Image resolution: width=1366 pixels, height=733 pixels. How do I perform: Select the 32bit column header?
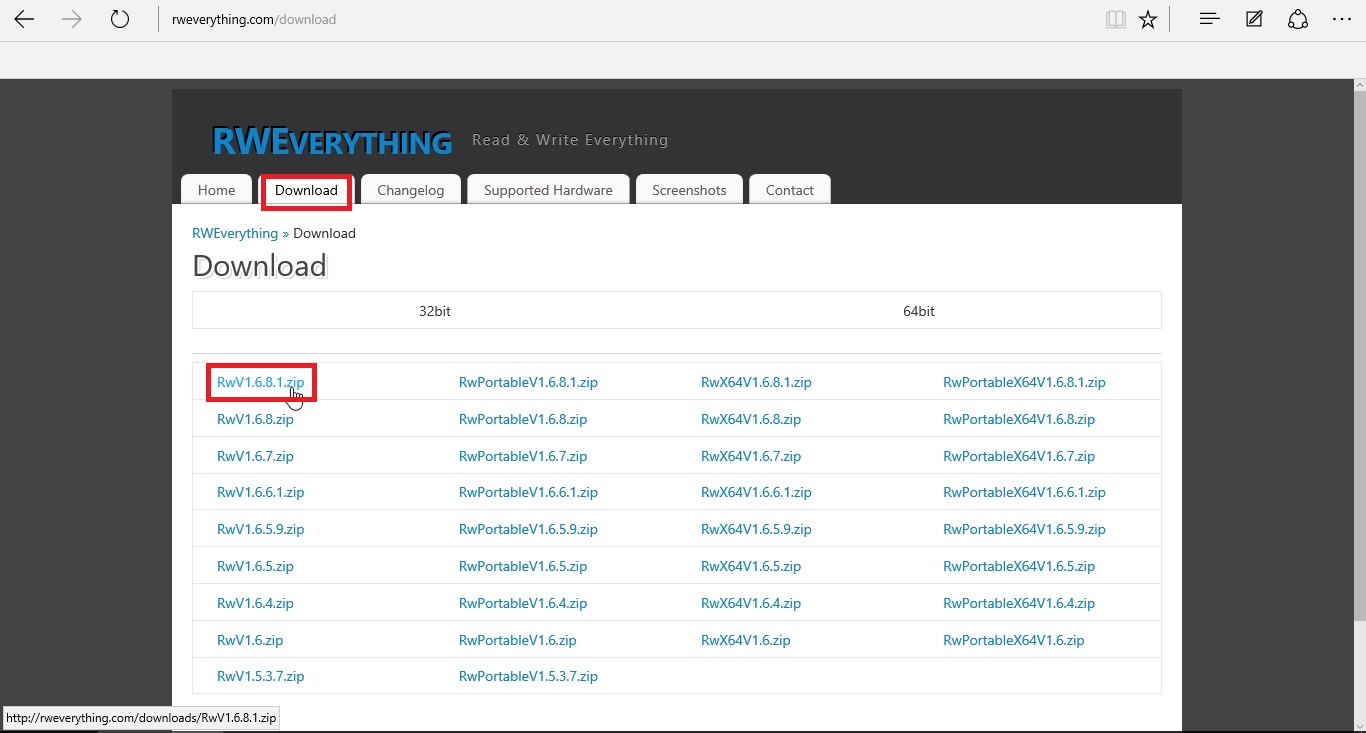[x=435, y=311]
